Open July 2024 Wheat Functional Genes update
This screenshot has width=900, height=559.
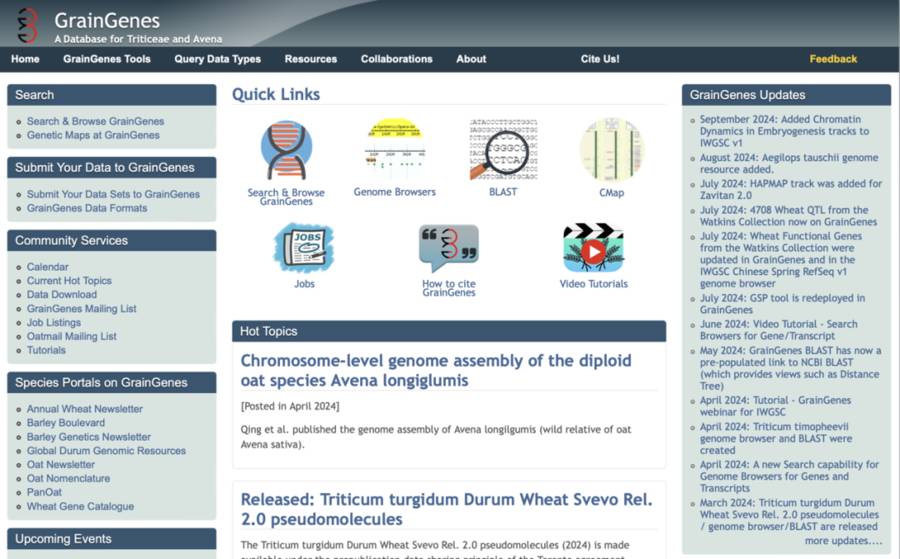point(781,259)
